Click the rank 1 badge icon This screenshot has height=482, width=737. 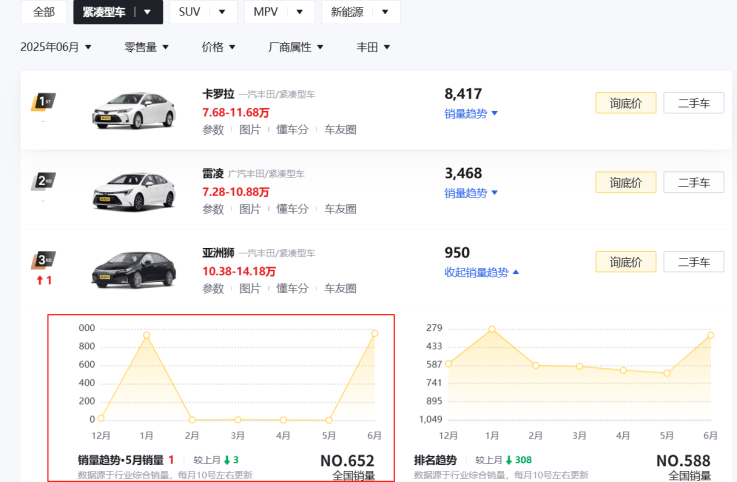(44, 102)
